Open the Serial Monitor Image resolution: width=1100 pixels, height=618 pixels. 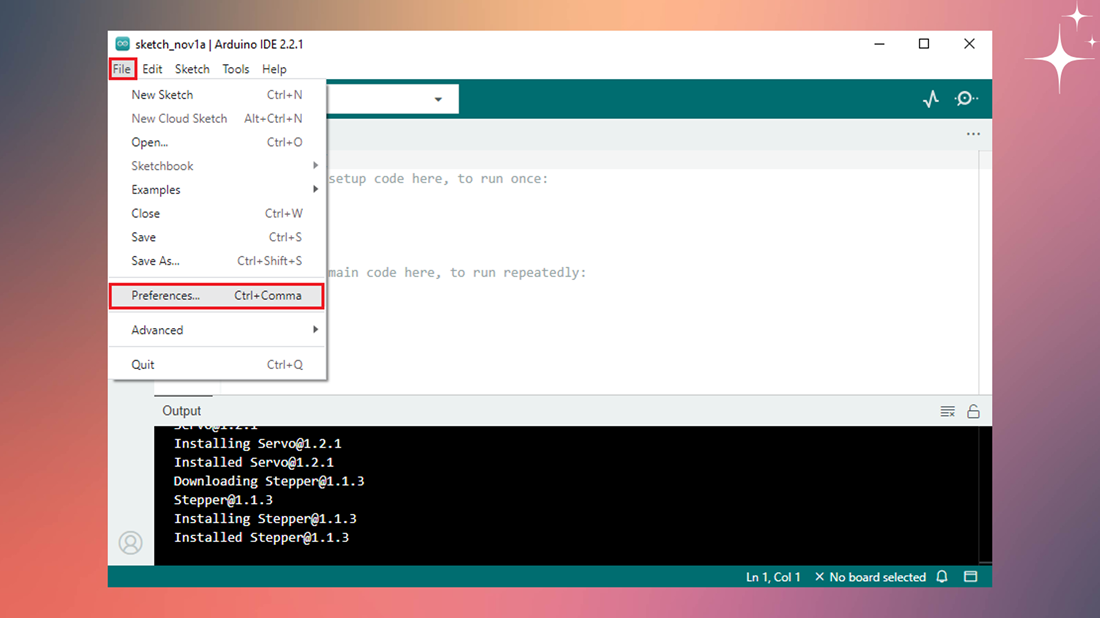tap(966, 99)
